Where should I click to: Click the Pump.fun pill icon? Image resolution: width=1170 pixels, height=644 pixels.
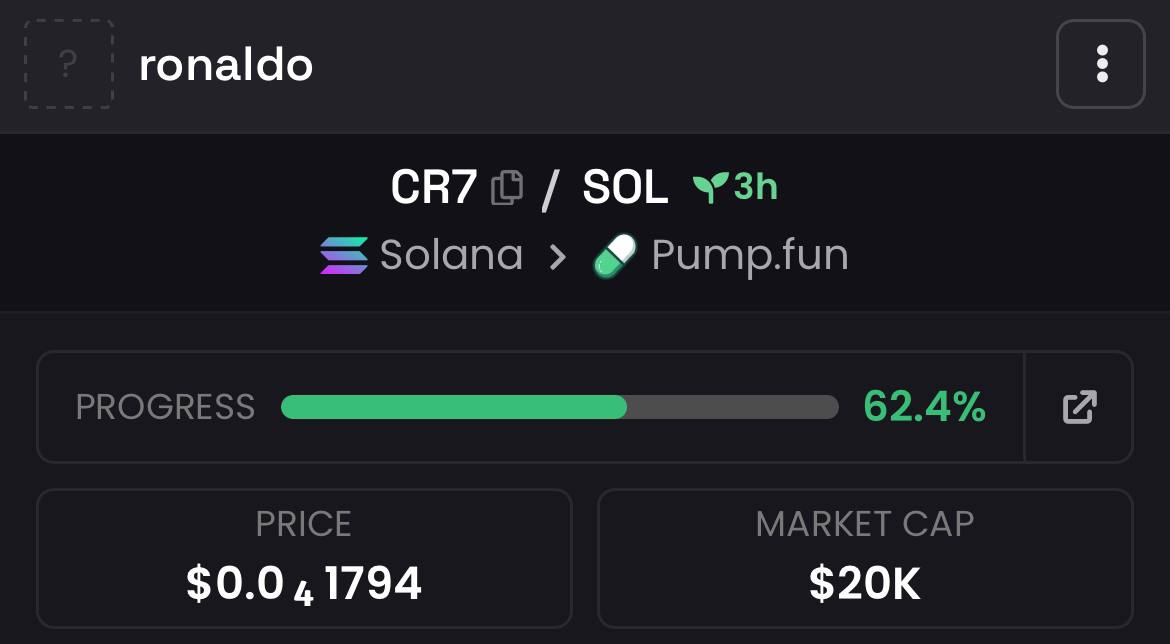(615, 256)
